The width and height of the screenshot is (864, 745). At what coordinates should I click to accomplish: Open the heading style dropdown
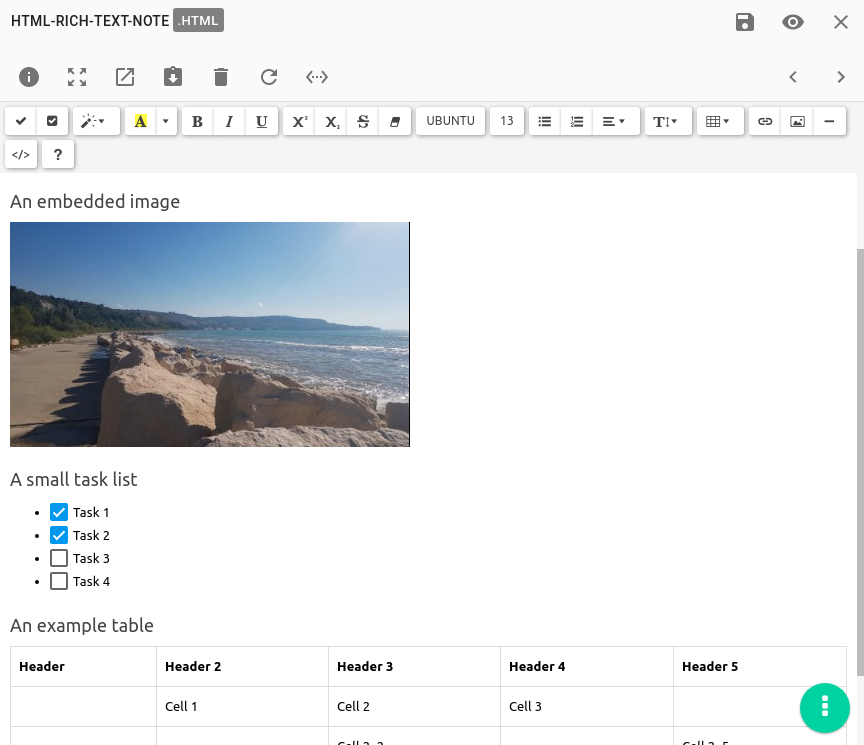668,121
